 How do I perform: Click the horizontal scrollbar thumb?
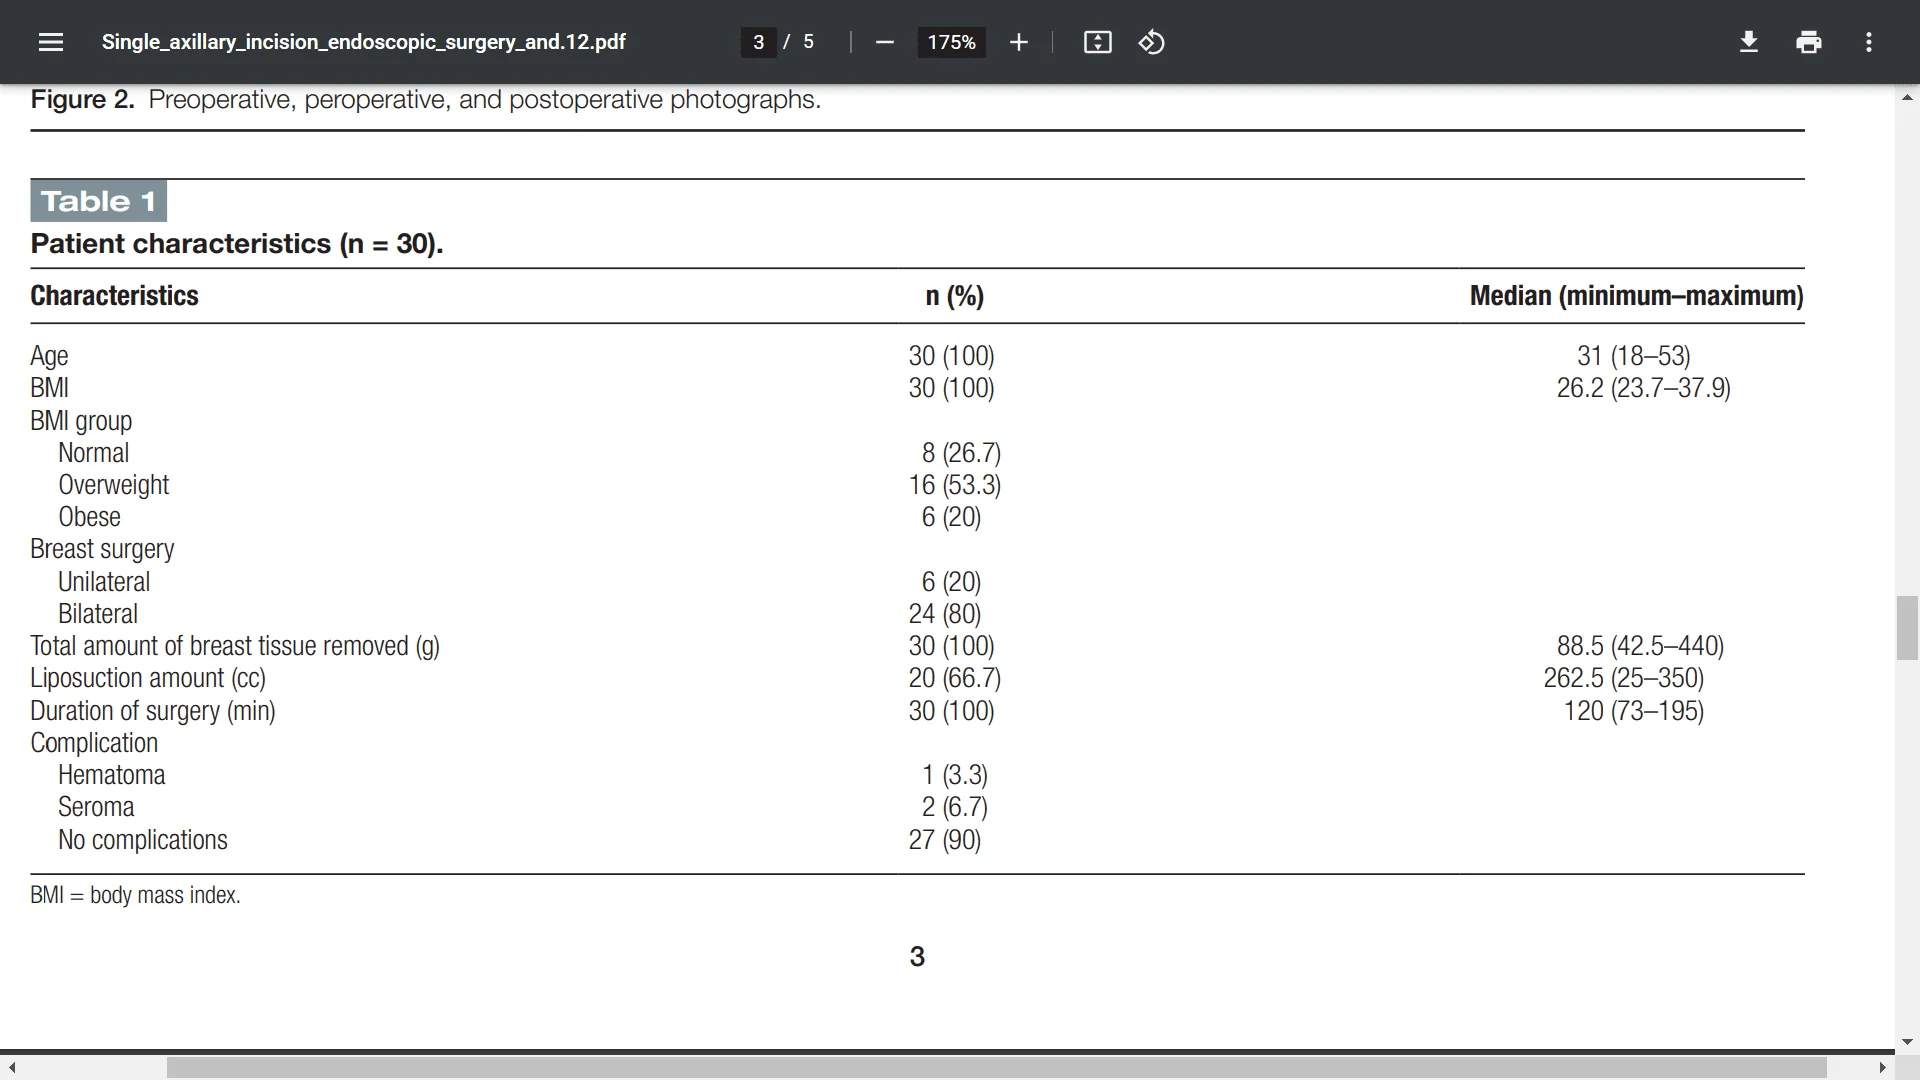(996, 1067)
